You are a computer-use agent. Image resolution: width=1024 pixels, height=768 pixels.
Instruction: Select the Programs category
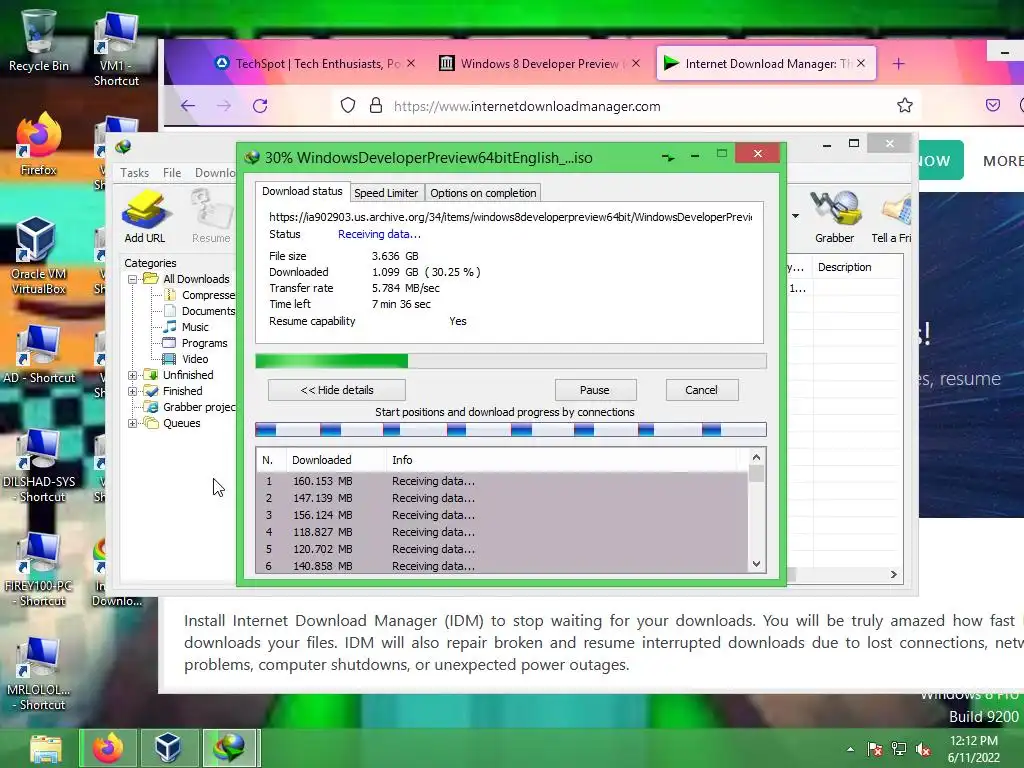[x=196, y=343]
